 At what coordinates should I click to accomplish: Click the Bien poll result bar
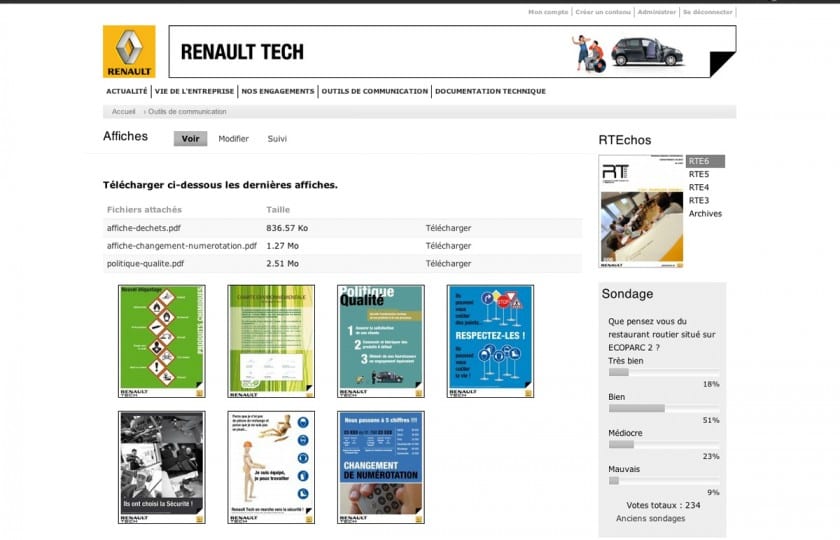coord(664,408)
